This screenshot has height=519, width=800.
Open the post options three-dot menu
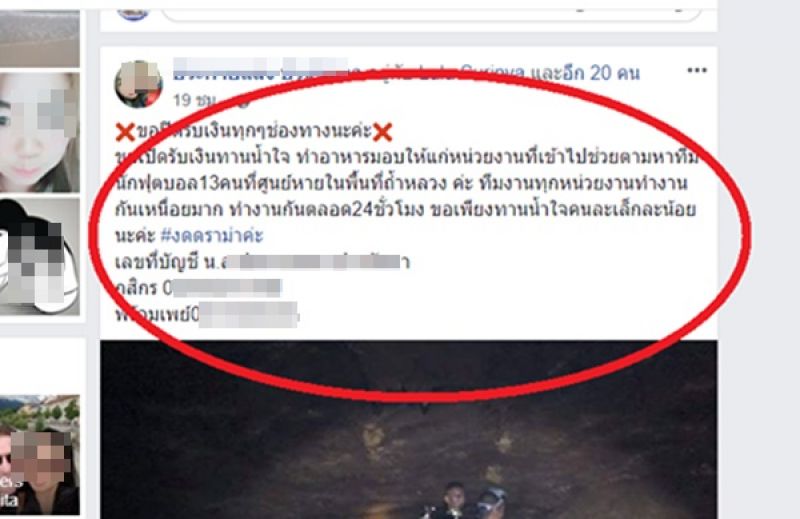point(697,70)
